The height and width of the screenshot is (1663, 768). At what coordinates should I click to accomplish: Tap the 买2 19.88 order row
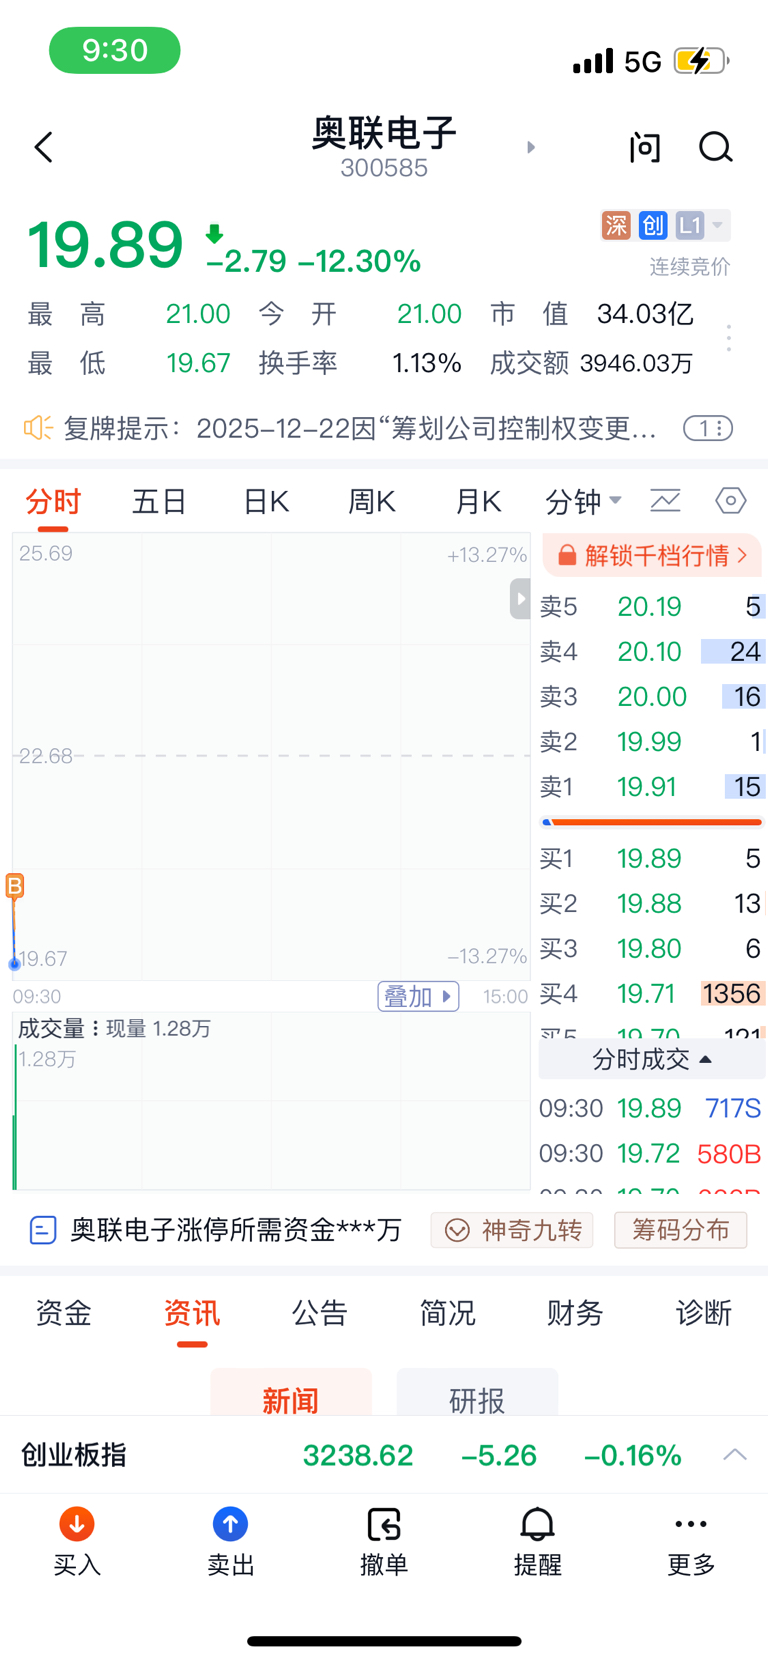(x=652, y=903)
